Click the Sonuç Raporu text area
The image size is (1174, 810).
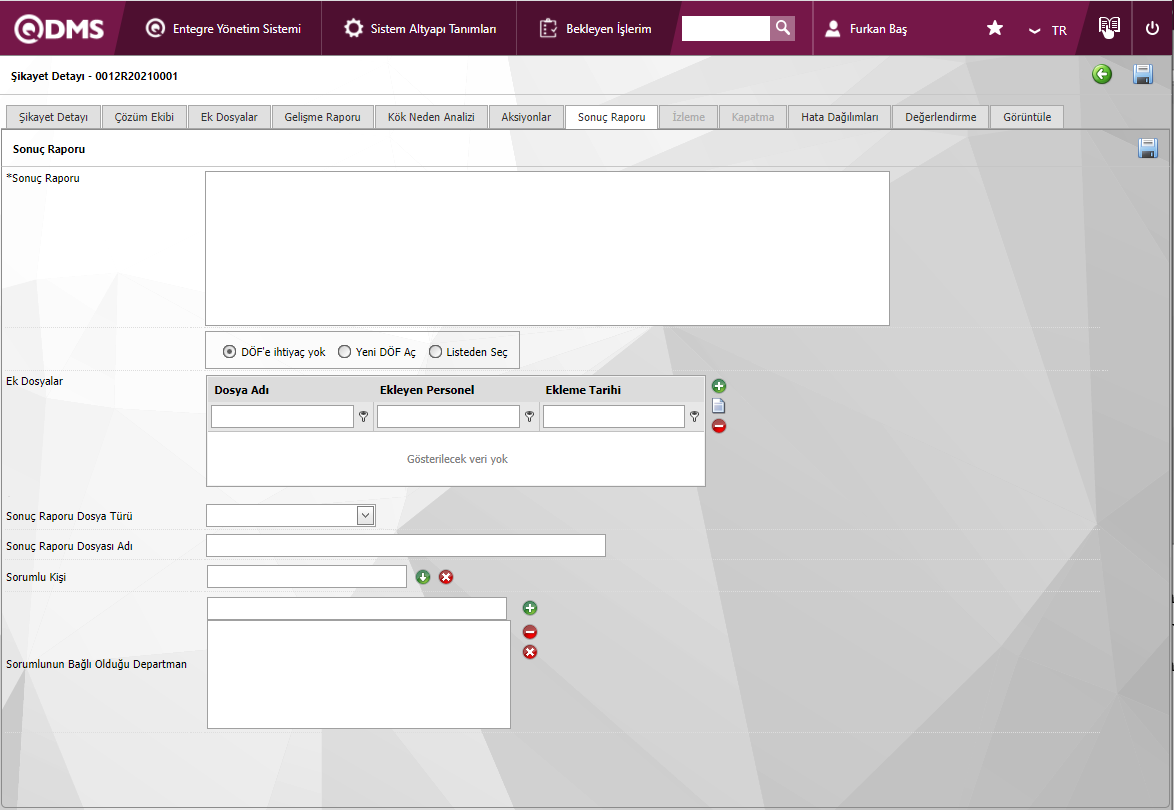pos(547,249)
